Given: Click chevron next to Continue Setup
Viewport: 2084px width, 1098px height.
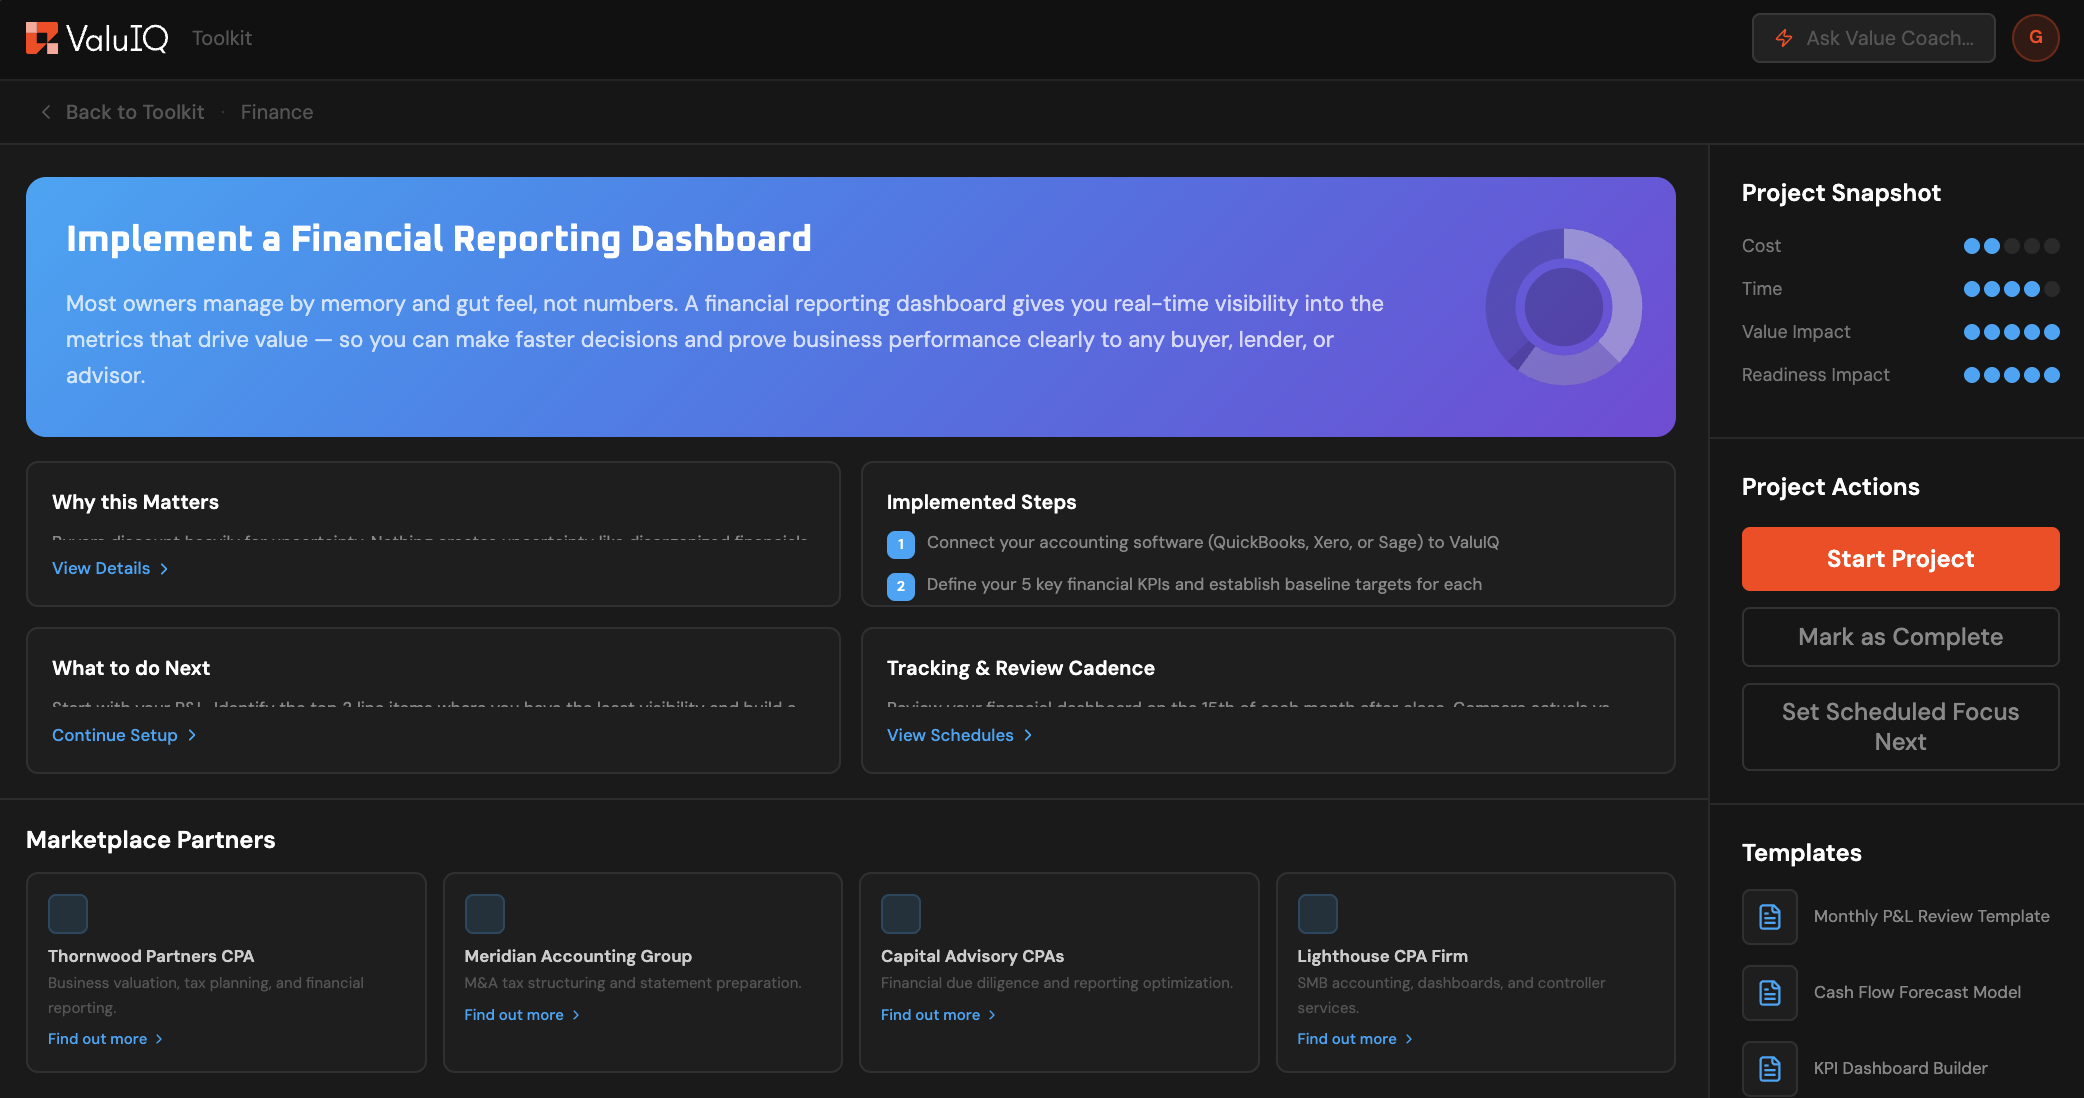Looking at the screenshot, I should [x=192, y=735].
